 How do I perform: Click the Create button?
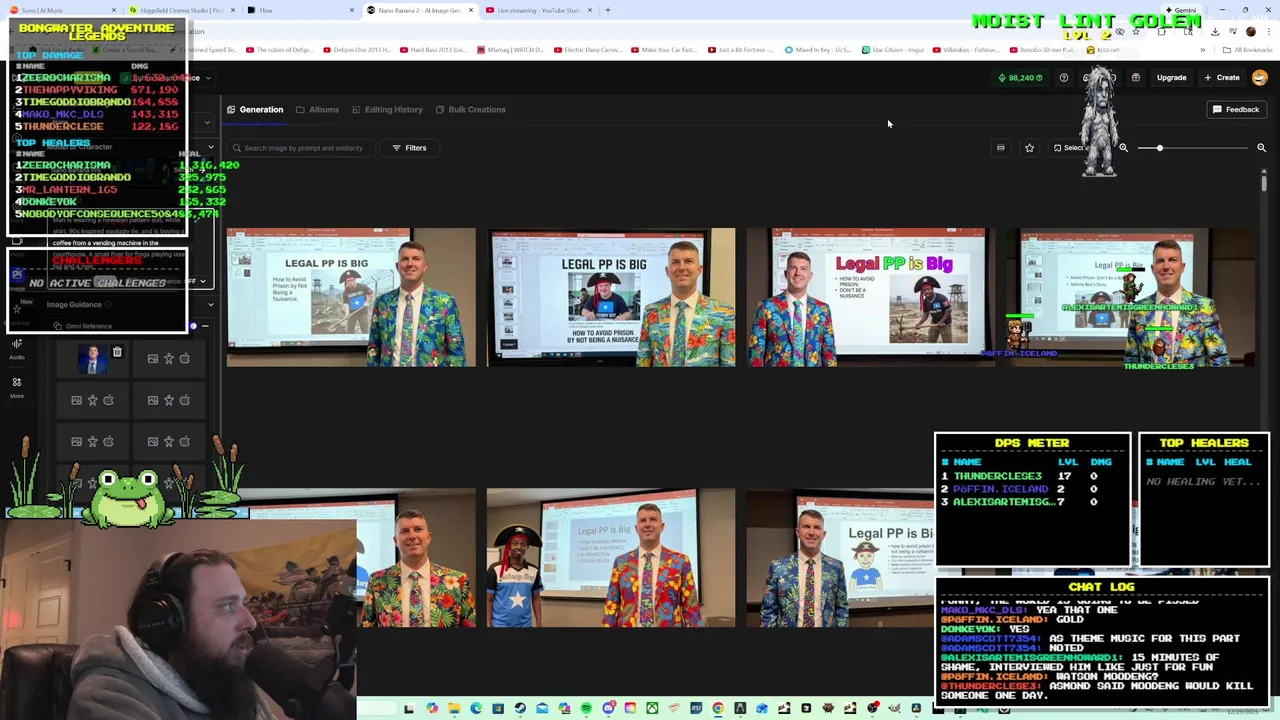(x=1222, y=77)
